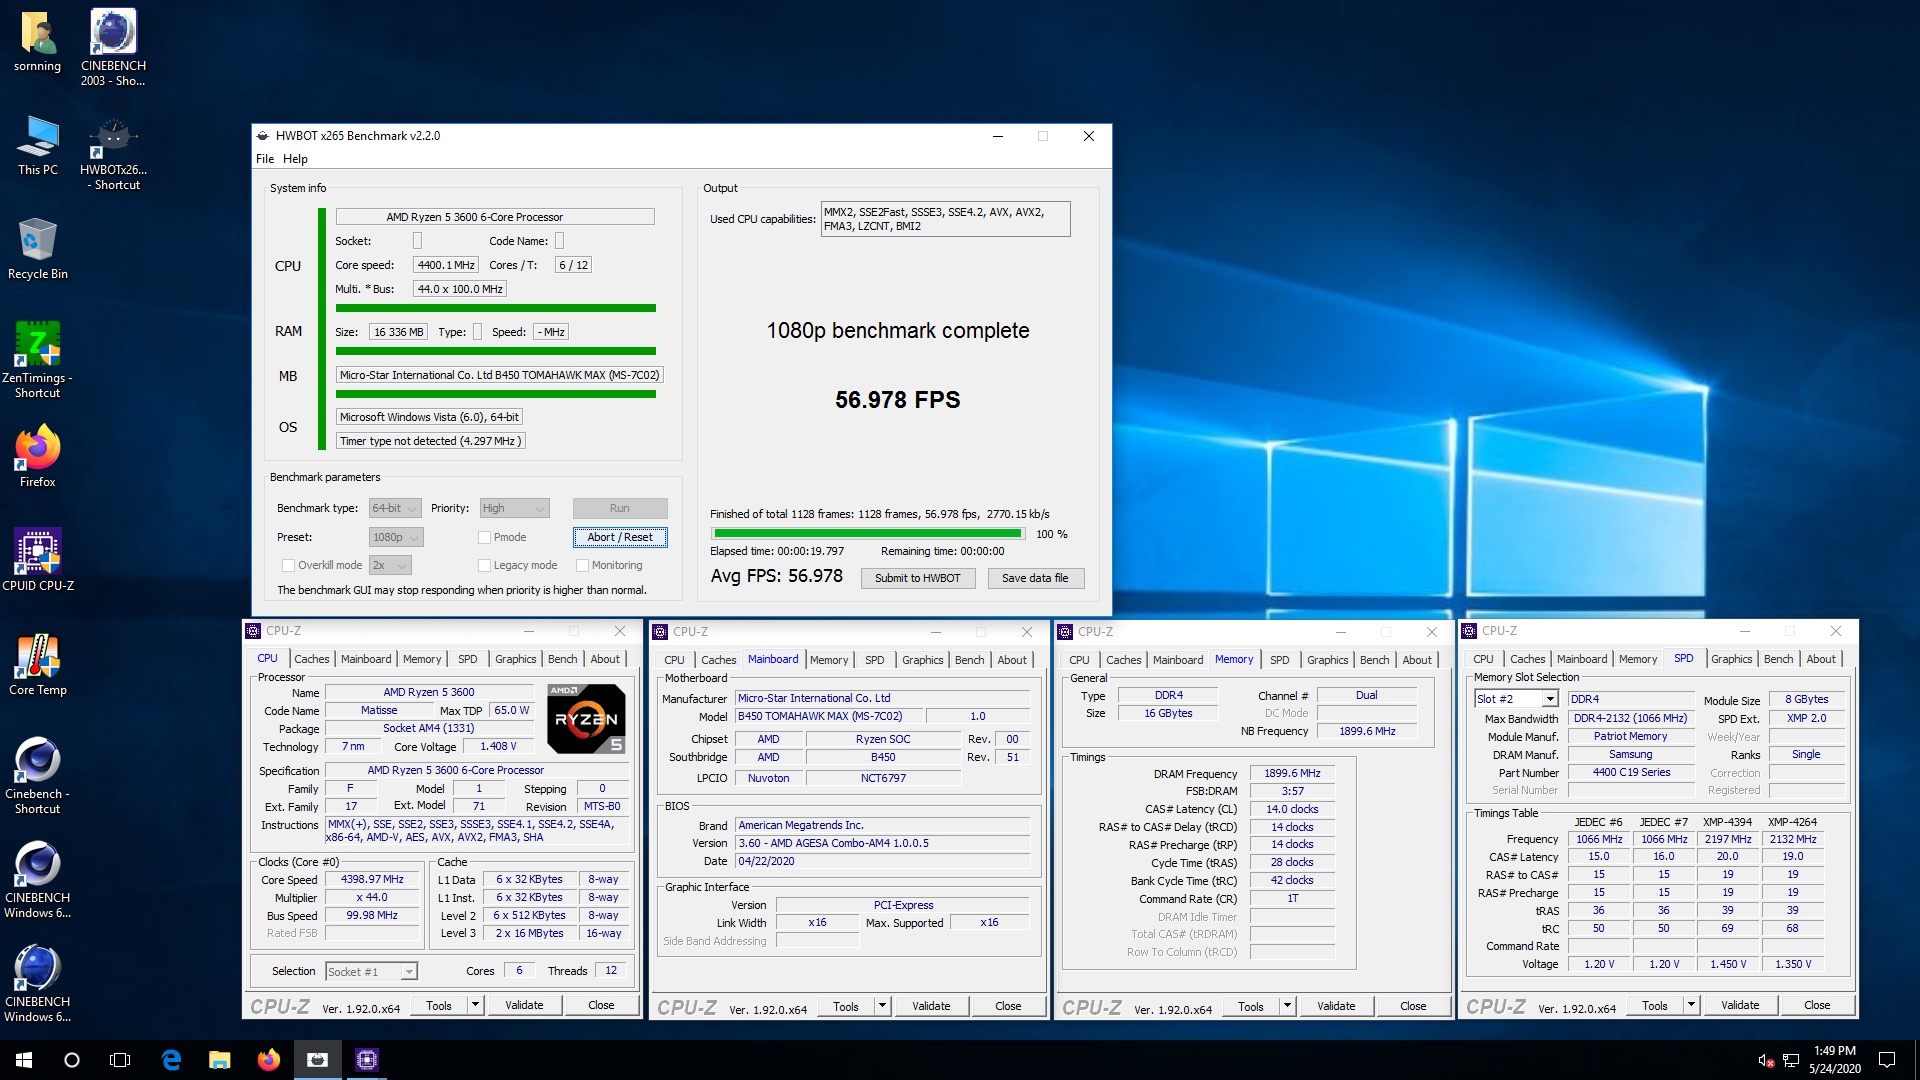Open the notification center icon
Viewport: 1920px width, 1080px height.
pos(1887,1060)
